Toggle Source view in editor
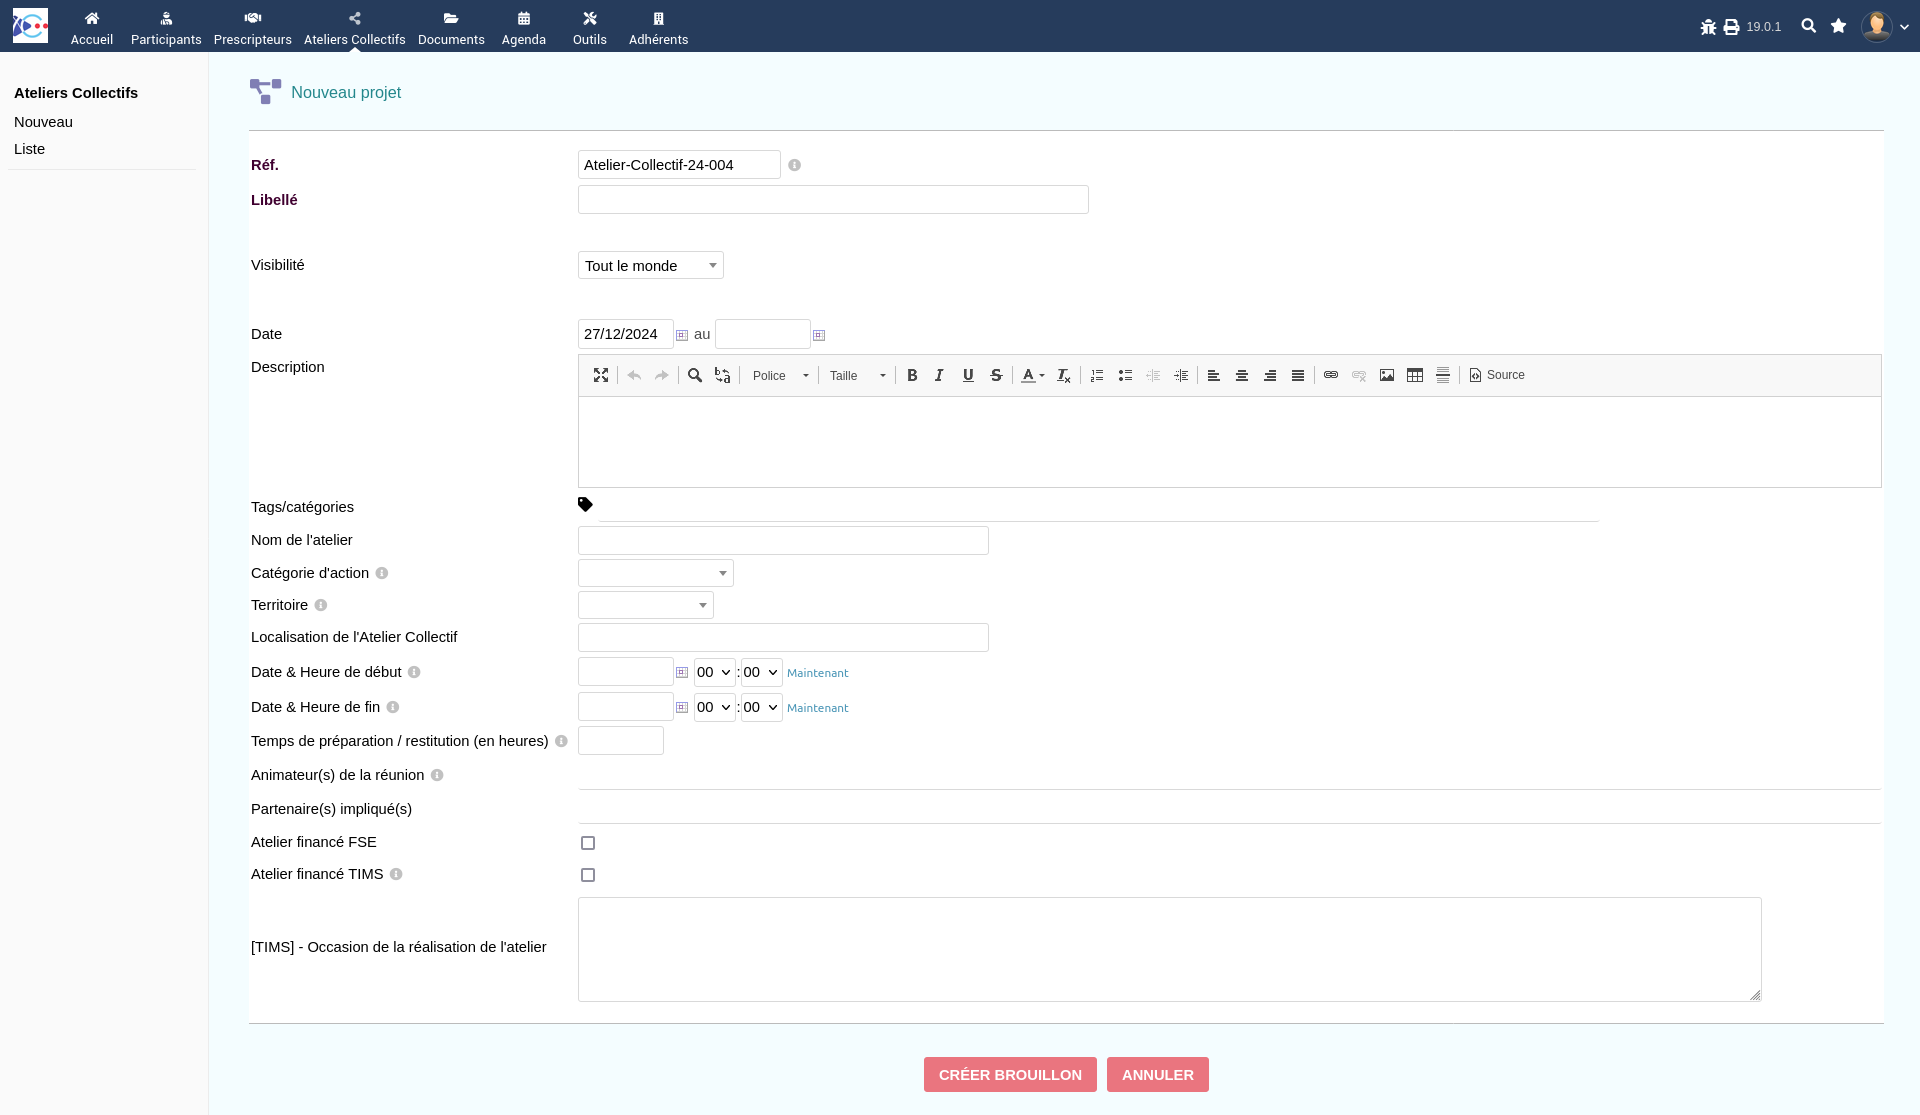 (x=1497, y=375)
